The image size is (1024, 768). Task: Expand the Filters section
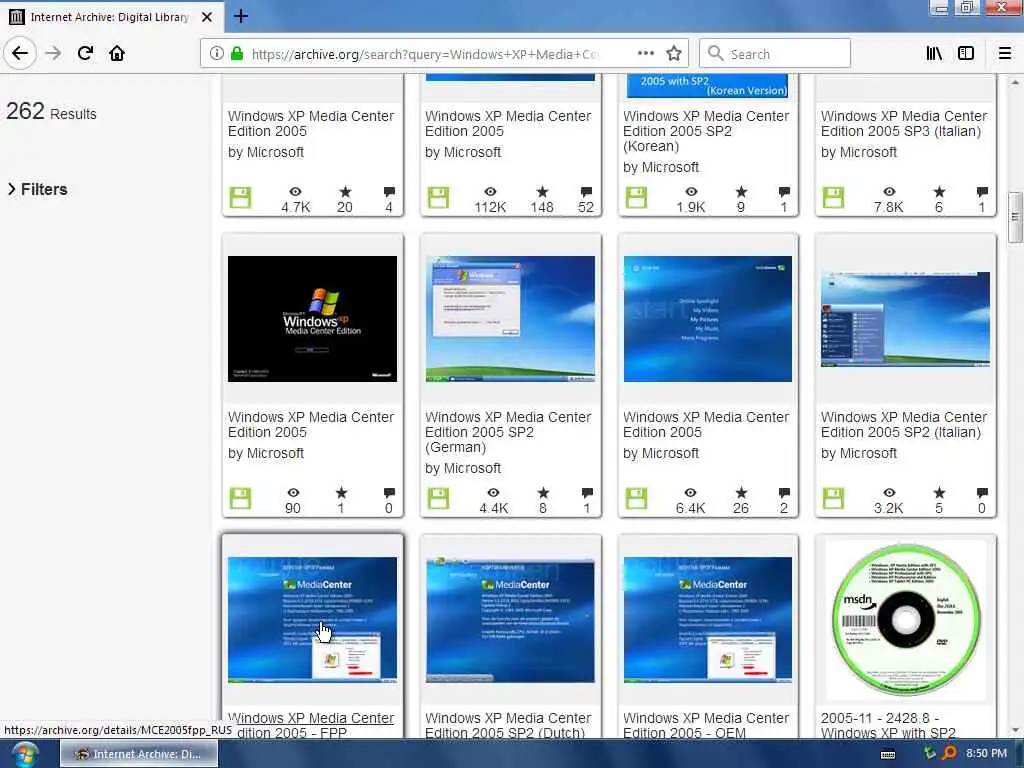[x=38, y=189]
